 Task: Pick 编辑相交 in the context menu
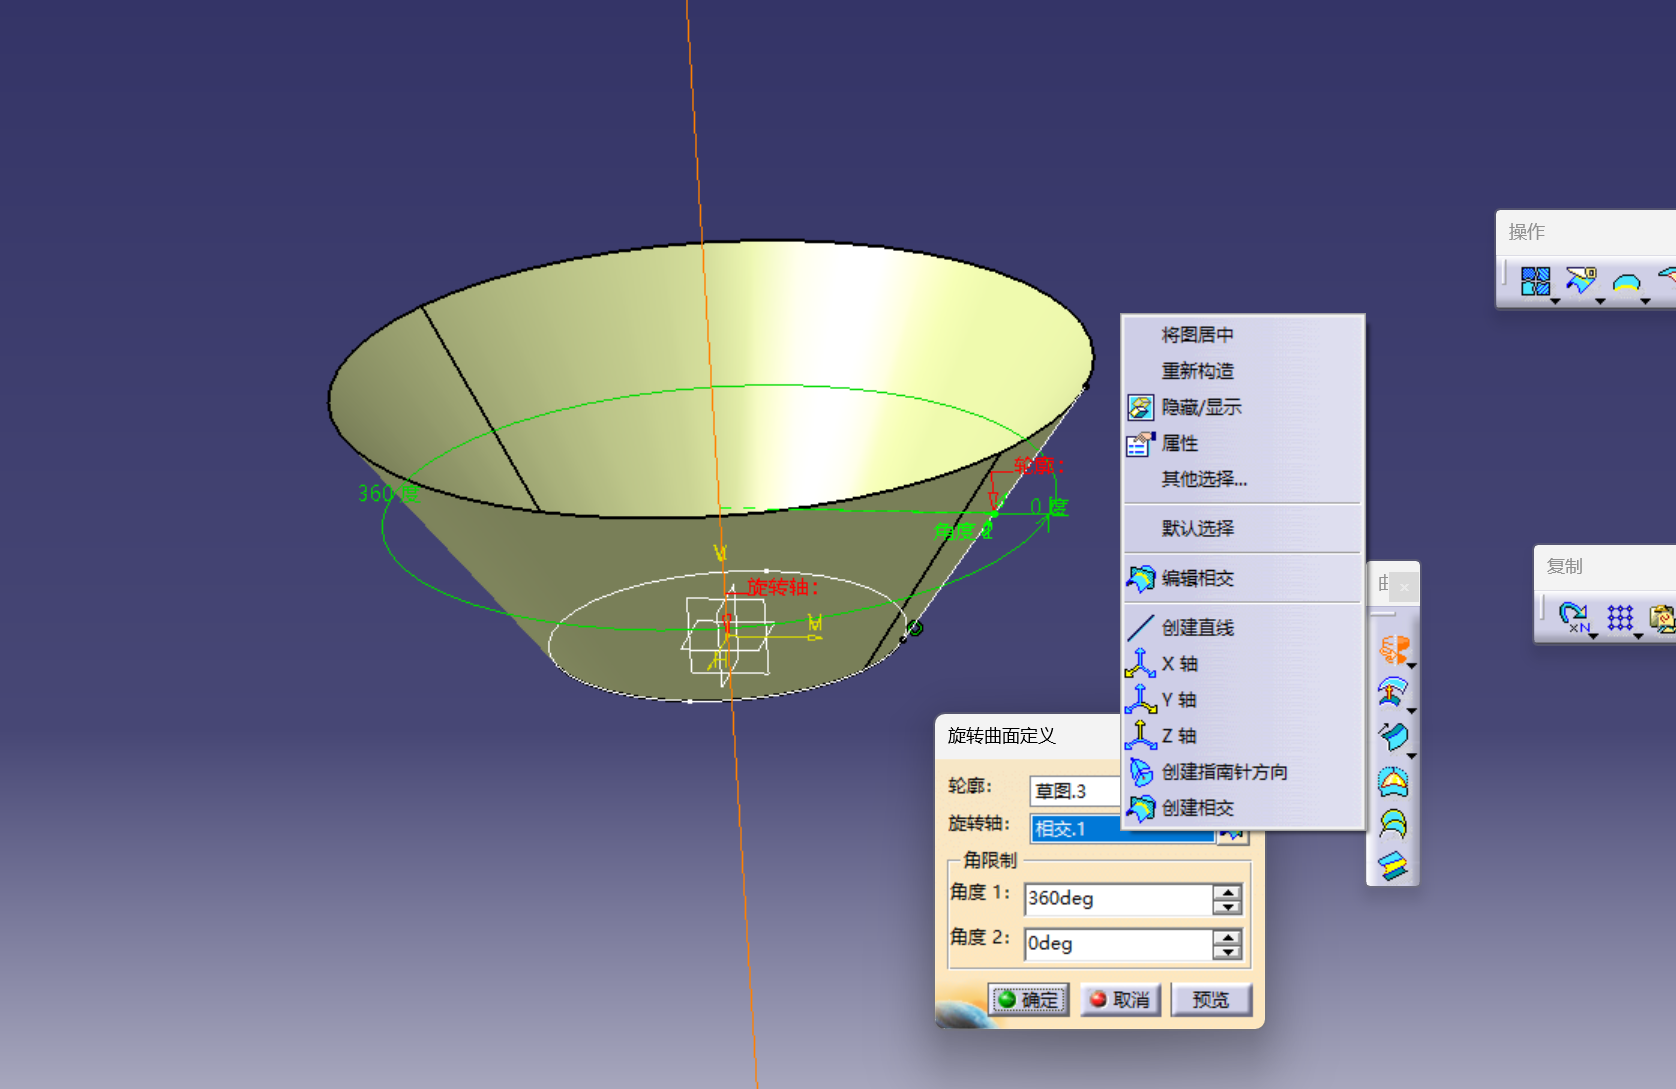tap(1244, 578)
